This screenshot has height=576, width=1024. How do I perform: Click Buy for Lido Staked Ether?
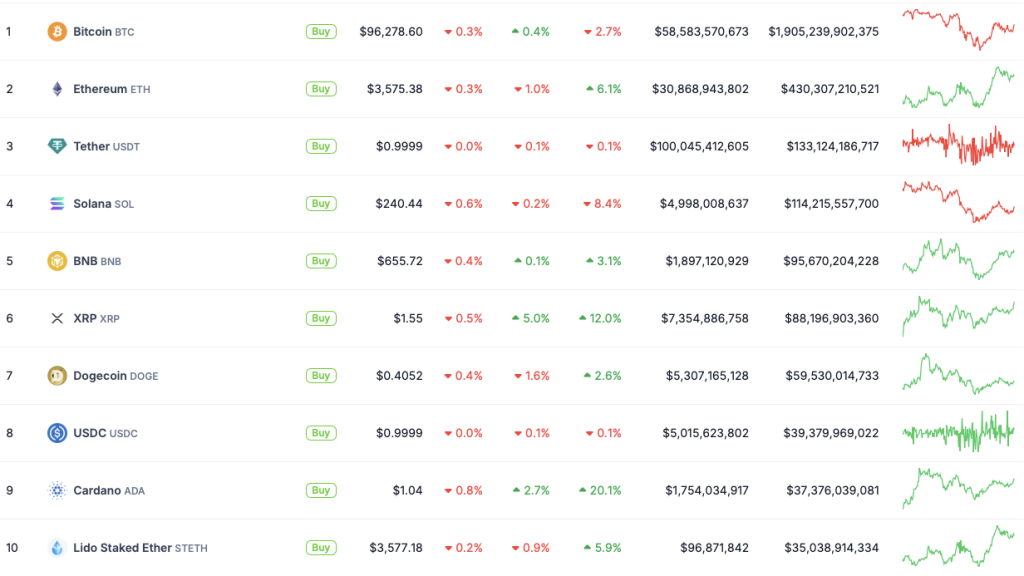(320, 548)
